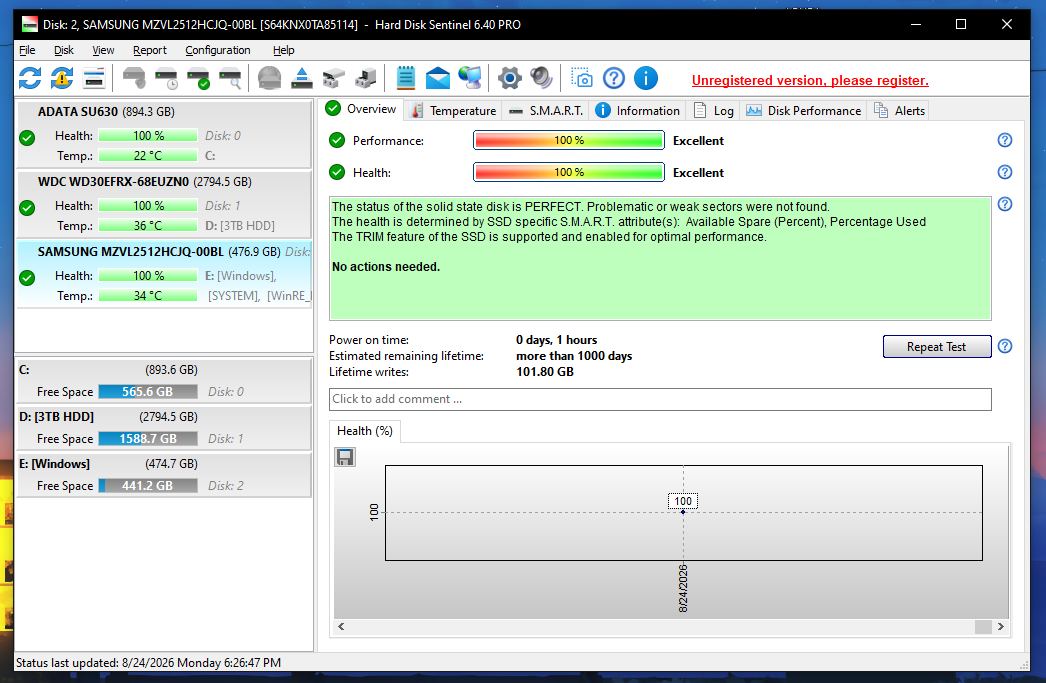Image resolution: width=1046 pixels, height=683 pixels.
Task: Click the C: free space 565.6 GB bar
Action: tap(148, 392)
